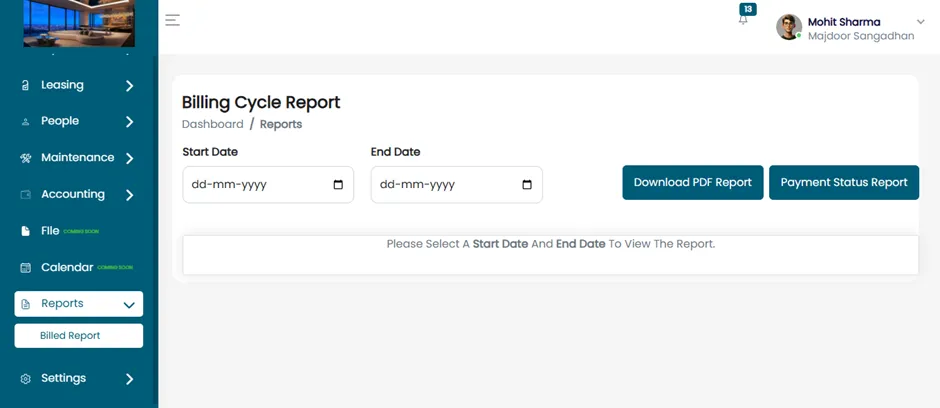Expand the Leasing menu chevron
940x408 pixels.
click(129, 86)
